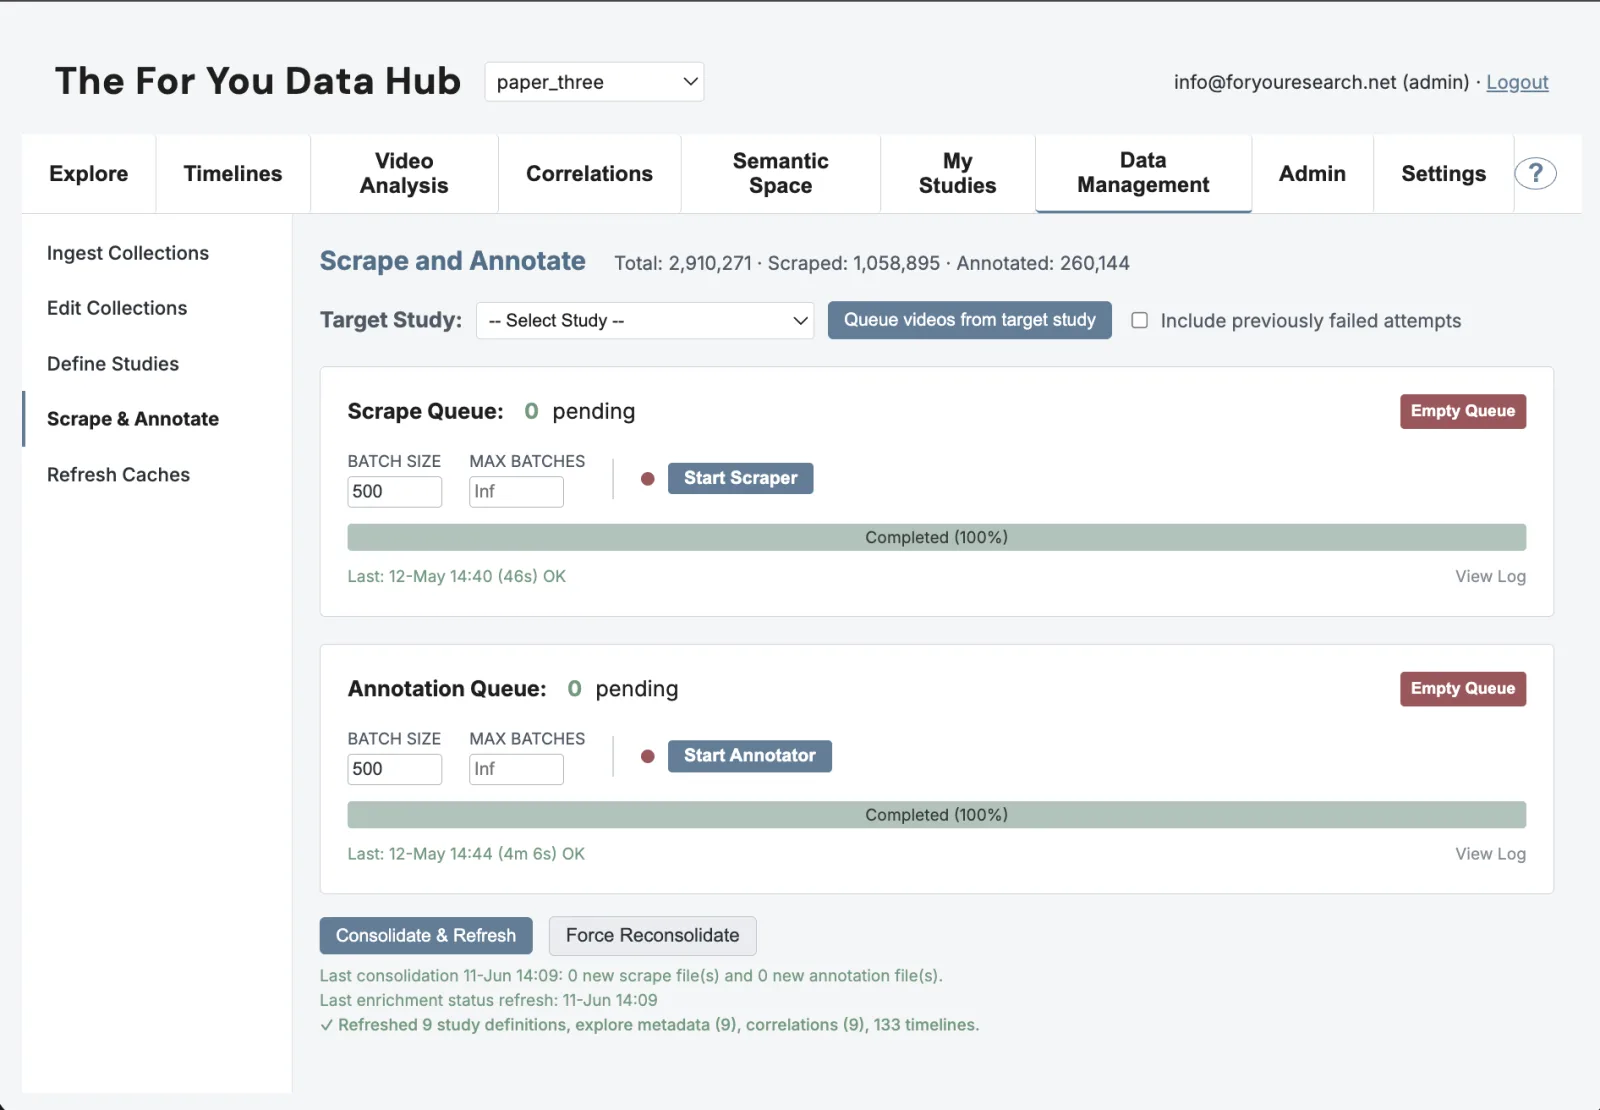Click the info@foryouresearch.net (admin) account text

[x=1321, y=82]
